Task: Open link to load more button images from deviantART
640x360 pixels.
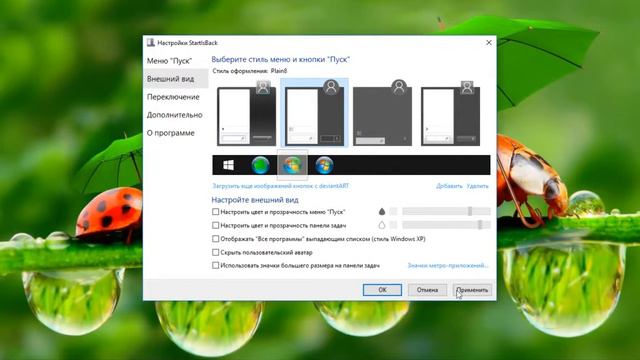Action: point(281,186)
